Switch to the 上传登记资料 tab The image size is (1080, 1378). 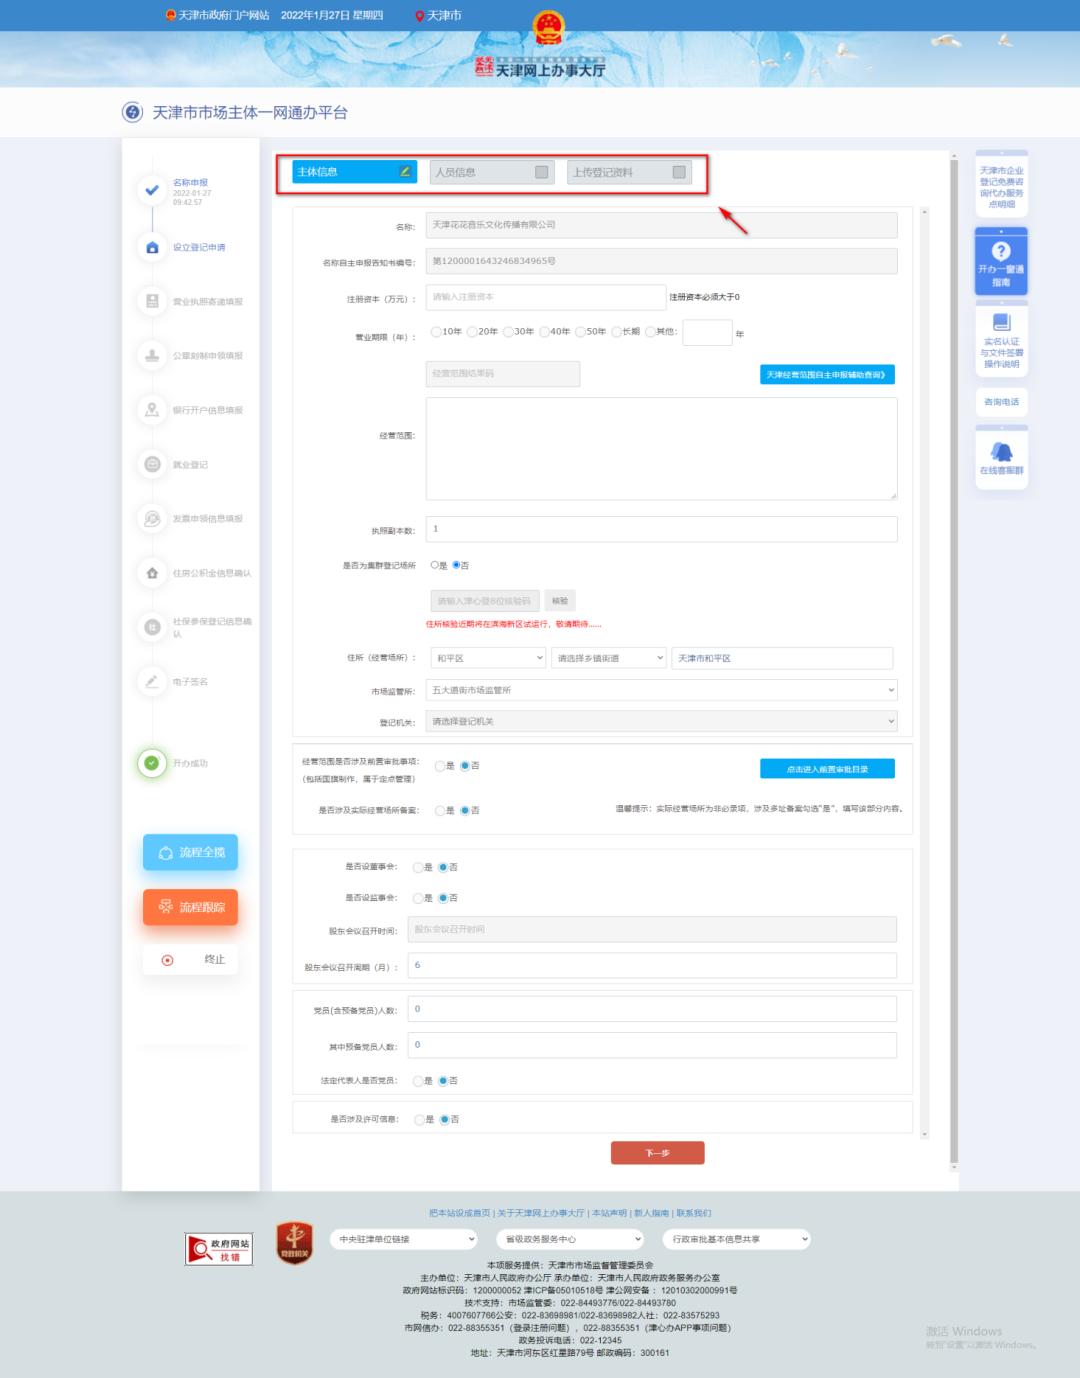pos(629,172)
